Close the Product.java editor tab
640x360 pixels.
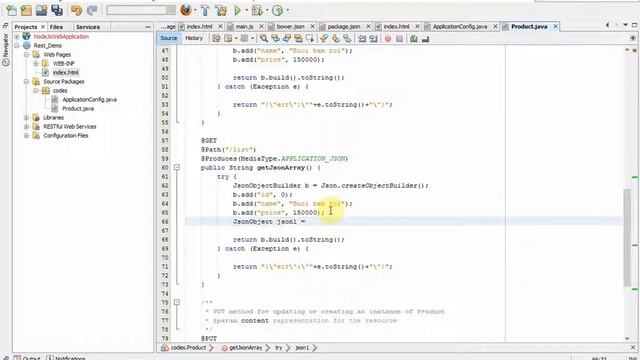556,26
